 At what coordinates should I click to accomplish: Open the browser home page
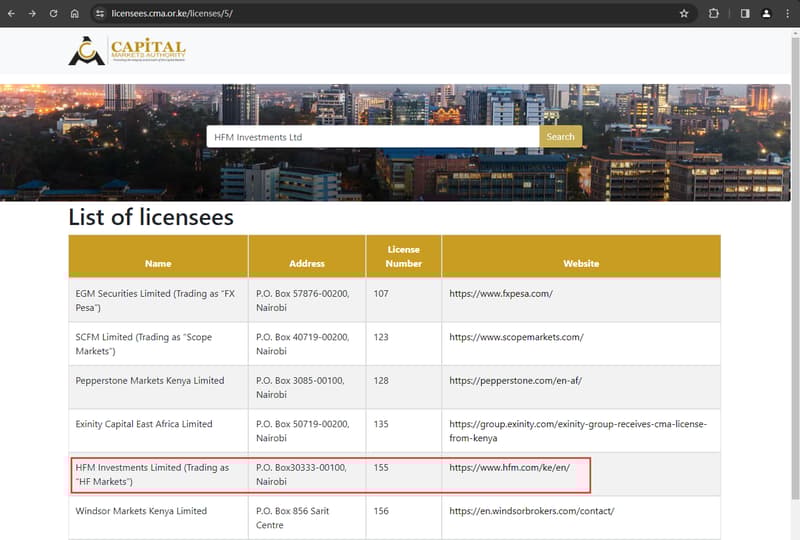click(x=75, y=13)
